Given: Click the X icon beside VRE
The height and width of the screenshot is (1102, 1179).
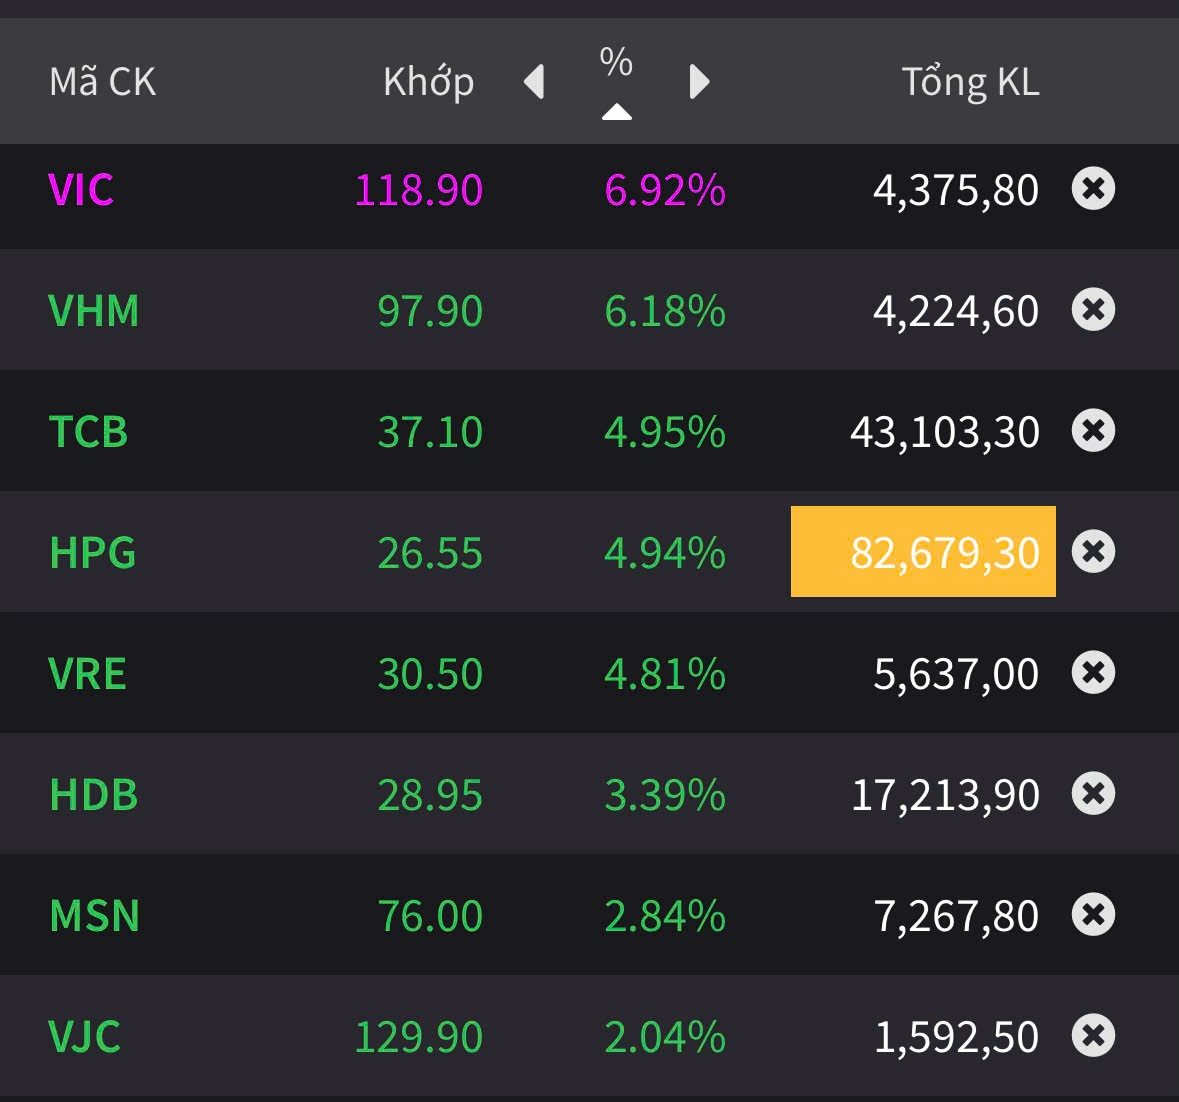Looking at the screenshot, I should (1093, 673).
